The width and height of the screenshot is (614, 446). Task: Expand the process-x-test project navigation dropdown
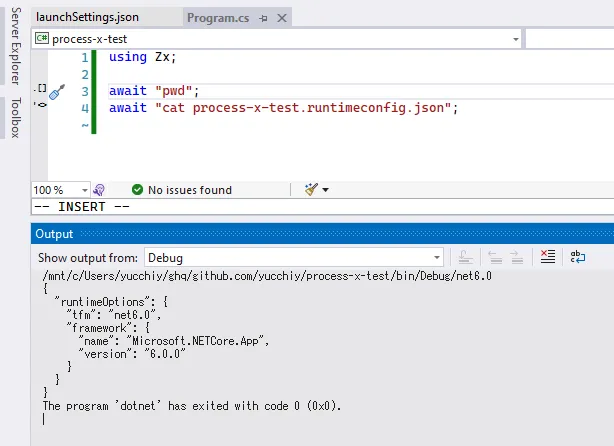pos(515,38)
